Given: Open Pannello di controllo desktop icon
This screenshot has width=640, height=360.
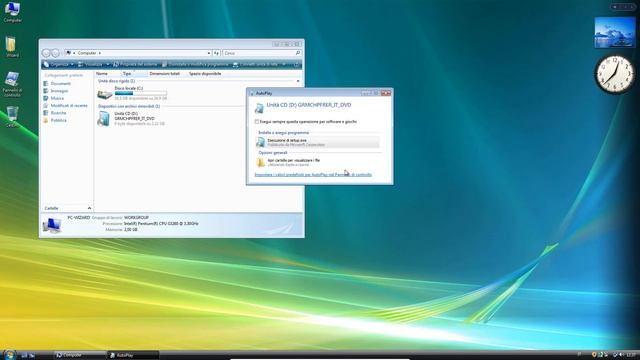Looking at the screenshot, I should click(x=12, y=84).
